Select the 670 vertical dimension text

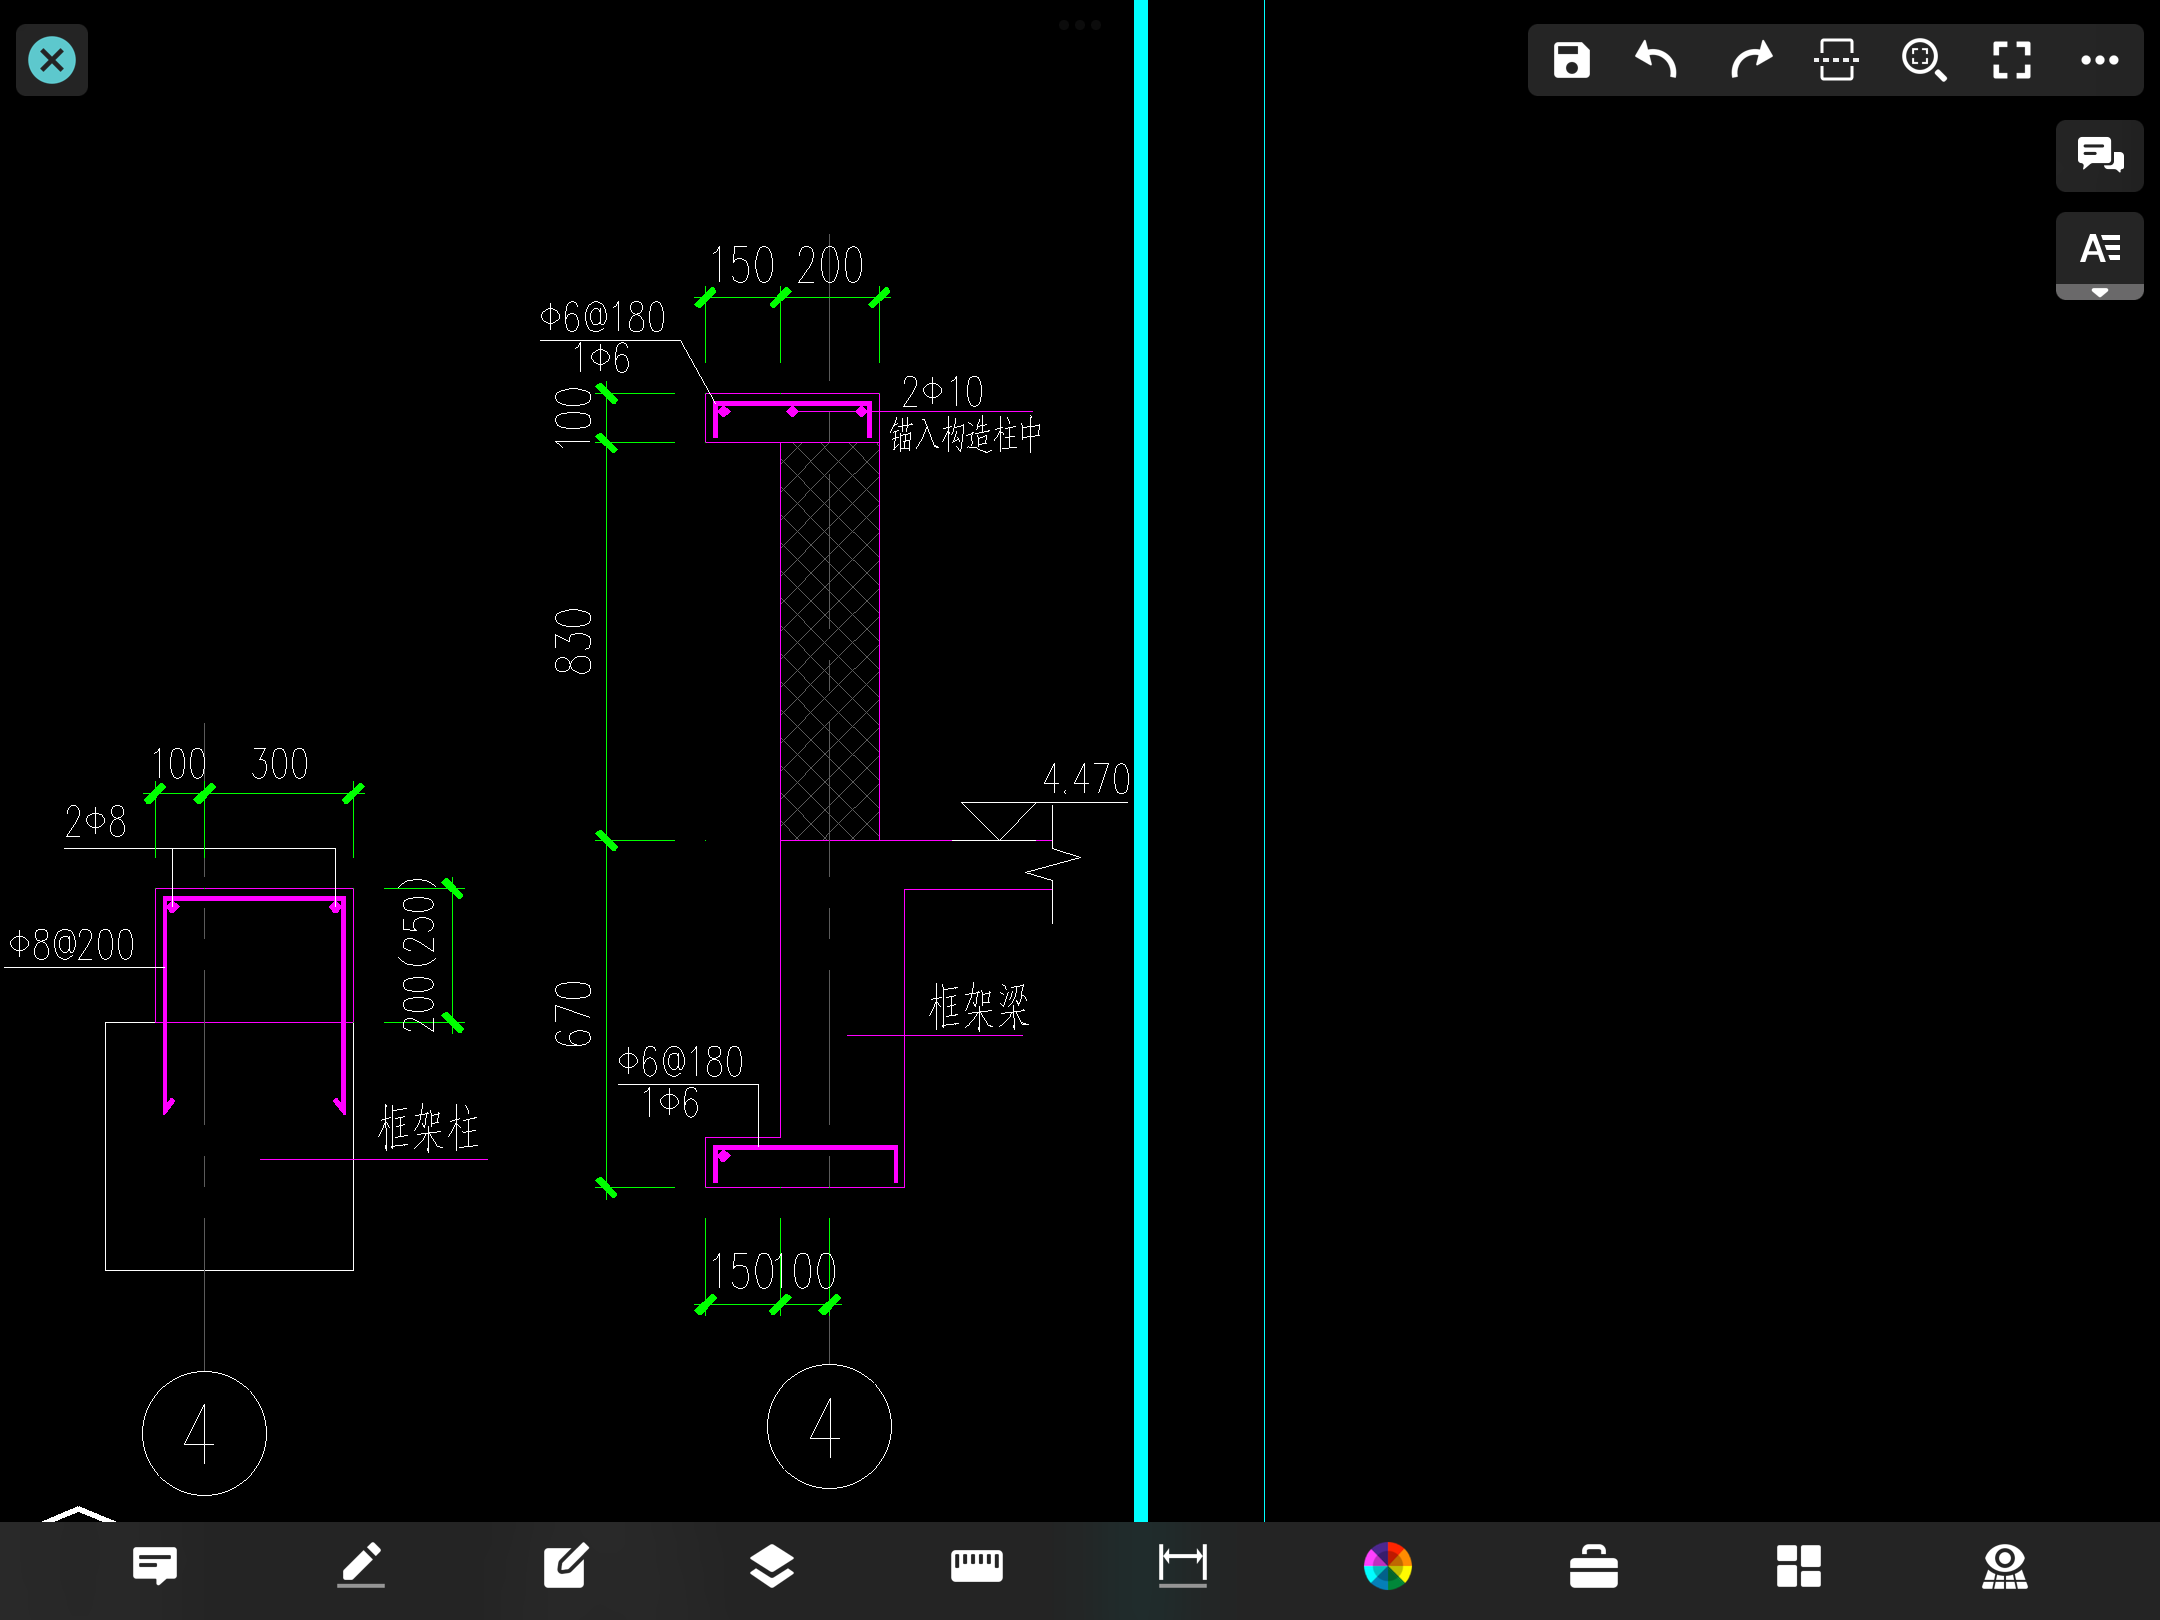pos(574,1014)
